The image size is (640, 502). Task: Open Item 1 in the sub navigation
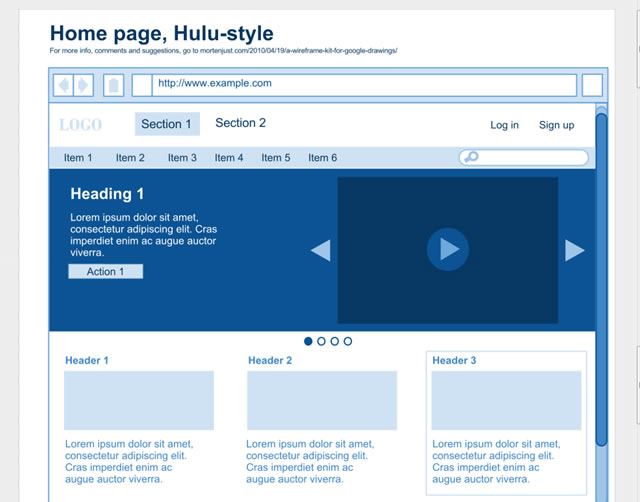(x=78, y=158)
